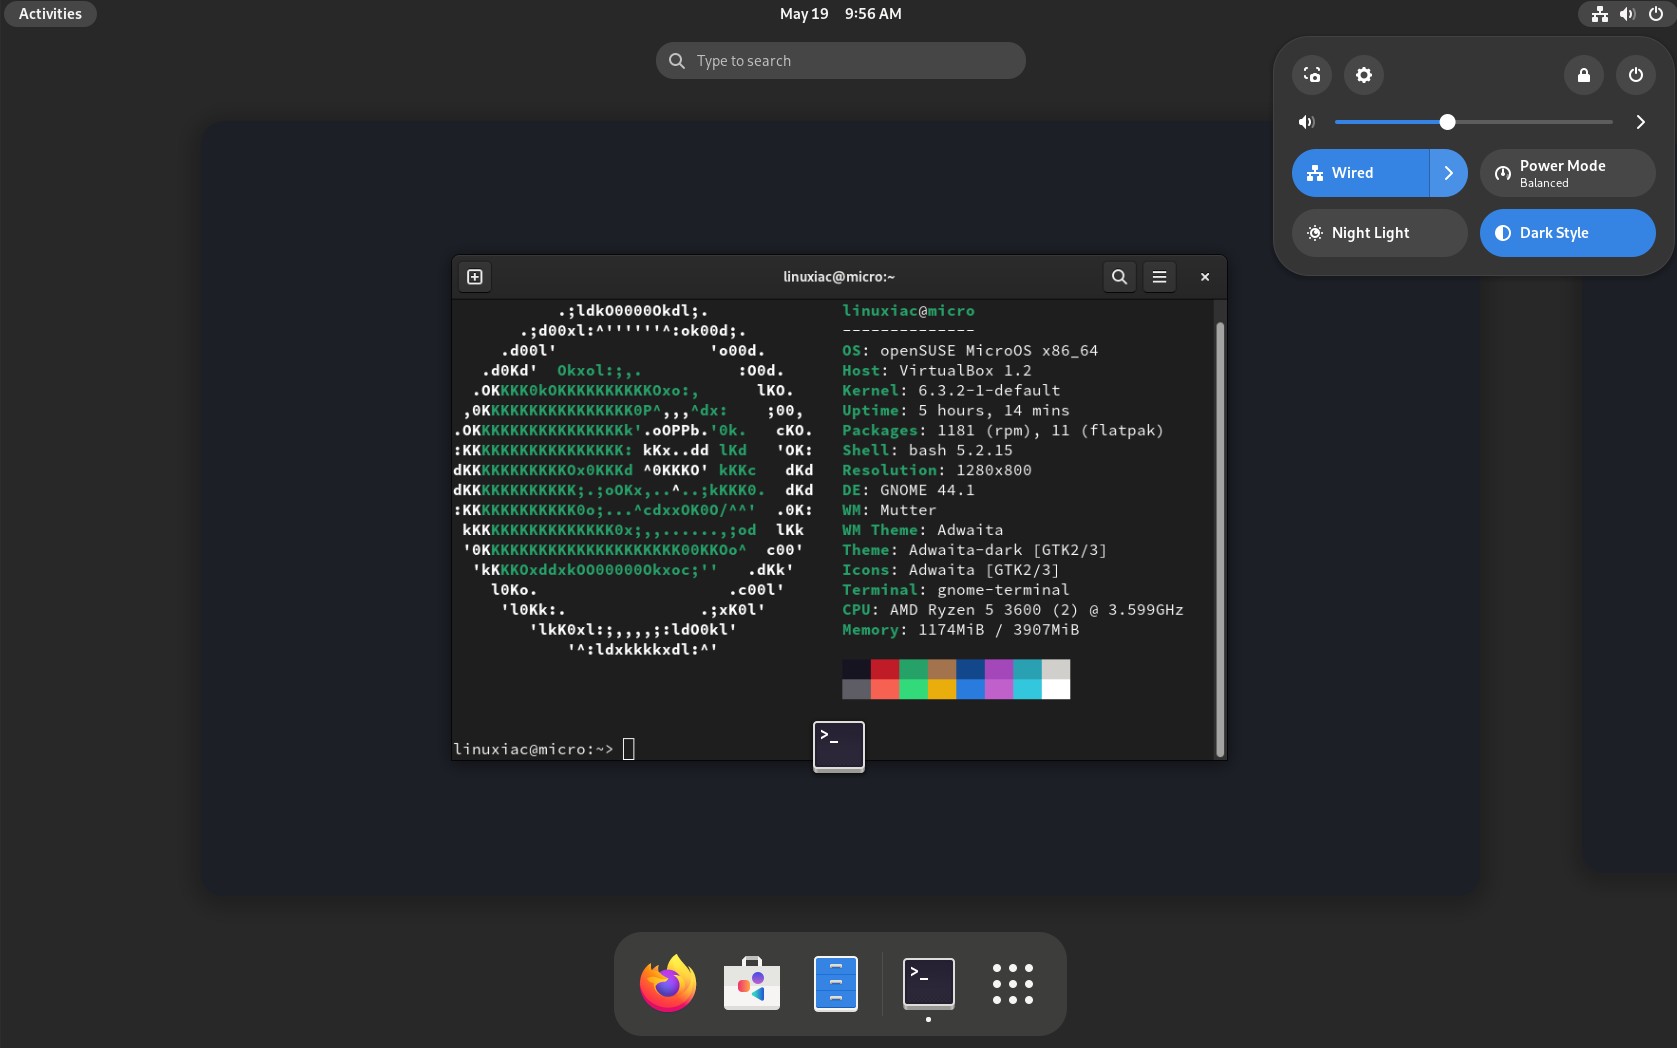Take a screenshot from the quick settings
Screen dimensions: 1677x1048
point(1312,75)
